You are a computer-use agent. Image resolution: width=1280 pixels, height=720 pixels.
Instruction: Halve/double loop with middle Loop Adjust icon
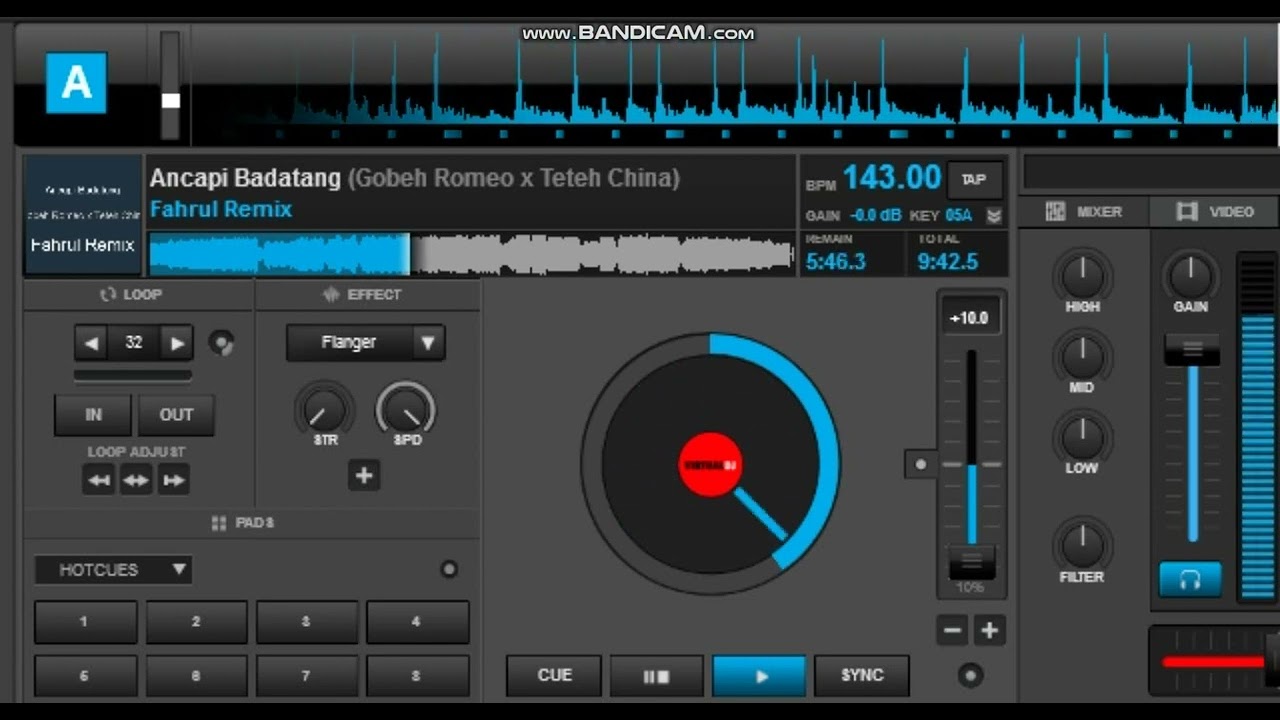tap(135, 480)
